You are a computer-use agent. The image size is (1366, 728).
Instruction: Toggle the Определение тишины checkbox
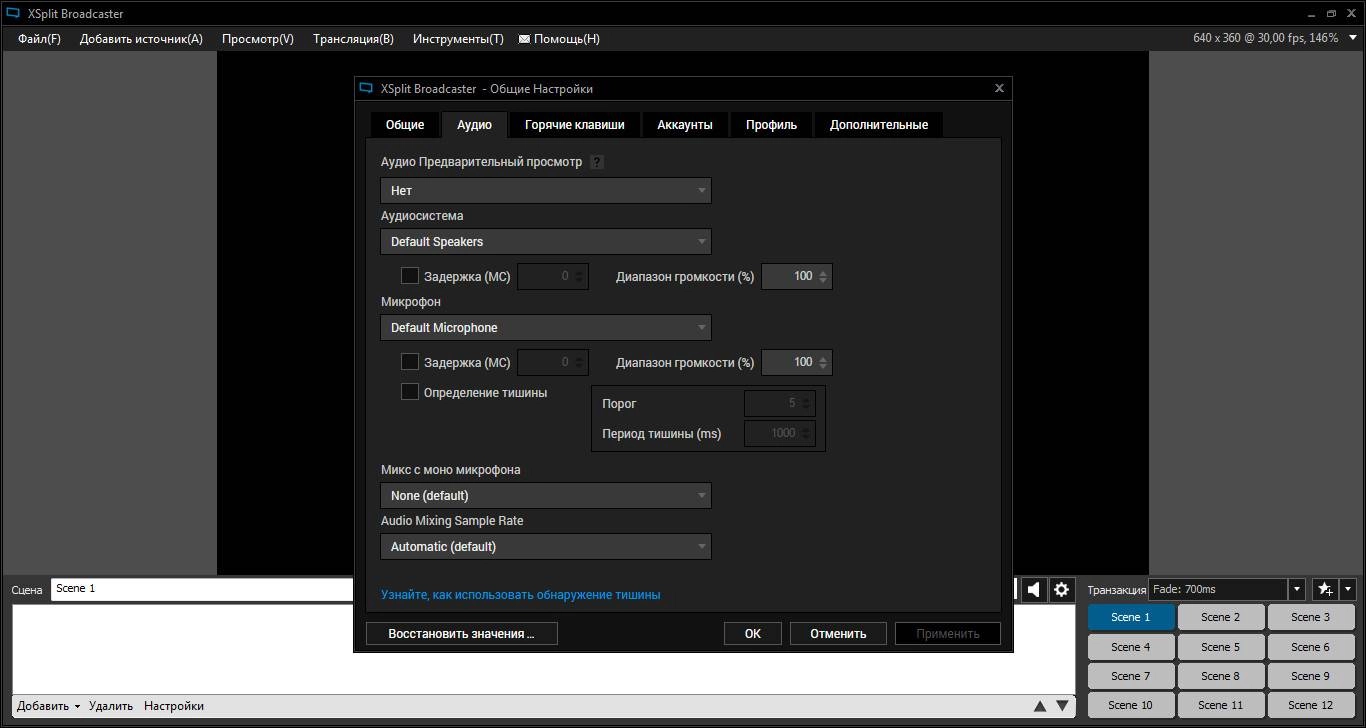410,392
